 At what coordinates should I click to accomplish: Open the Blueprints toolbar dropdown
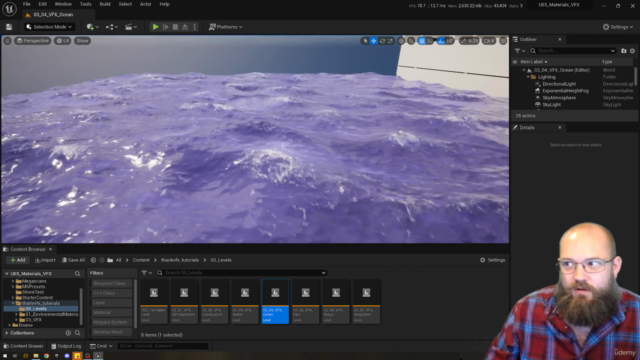click(x=112, y=27)
